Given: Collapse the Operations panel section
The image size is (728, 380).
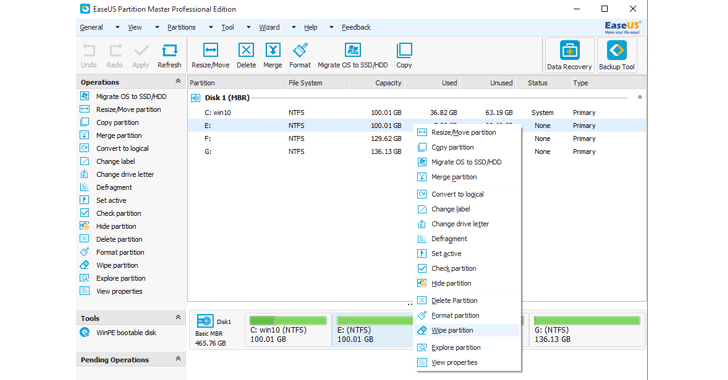Looking at the screenshot, I should click(178, 81).
